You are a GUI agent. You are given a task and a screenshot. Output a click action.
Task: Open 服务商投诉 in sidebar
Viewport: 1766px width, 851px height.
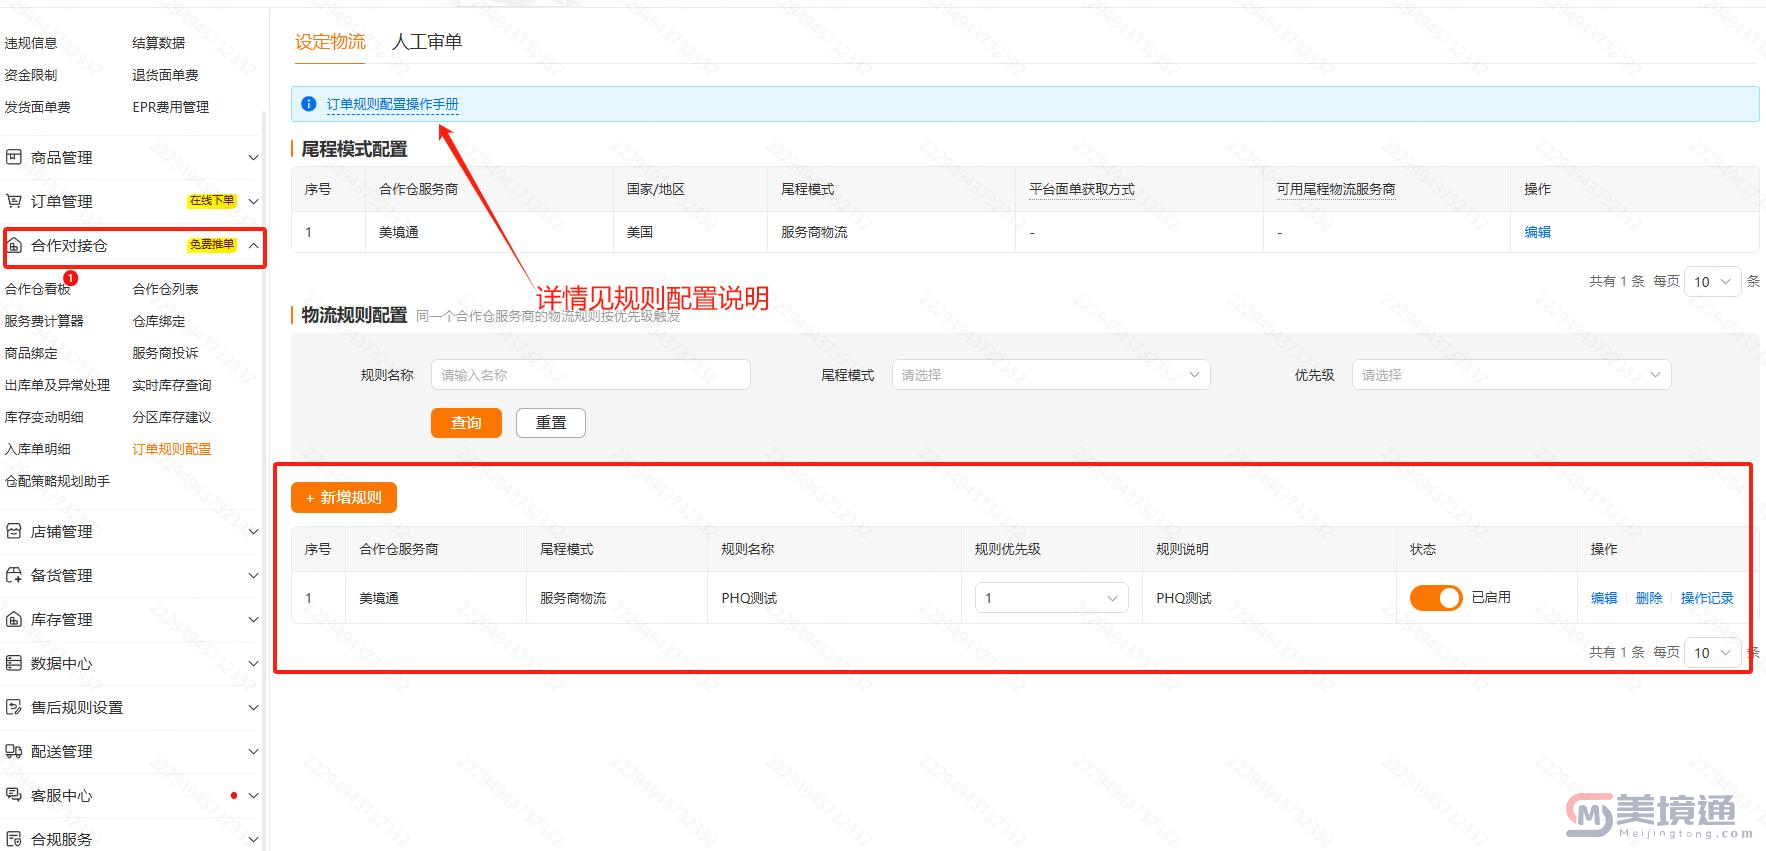click(165, 353)
